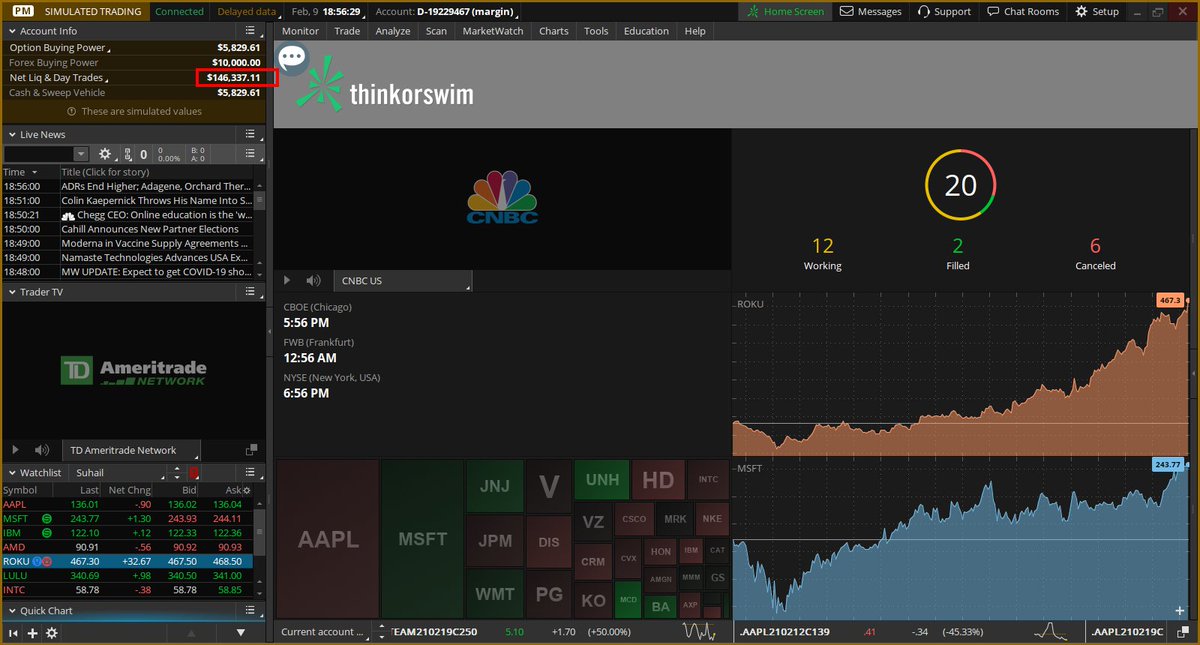The width and height of the screenshot is (1200, 645).
Task: Open the Tools tab
Action: pyautogui.click(x=596, y=31)
